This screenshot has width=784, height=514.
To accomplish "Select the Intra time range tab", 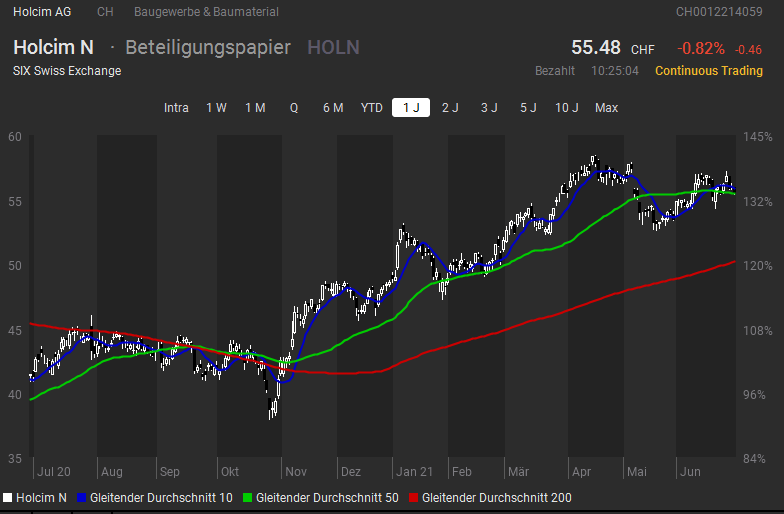I will click(x=176, y=108).
